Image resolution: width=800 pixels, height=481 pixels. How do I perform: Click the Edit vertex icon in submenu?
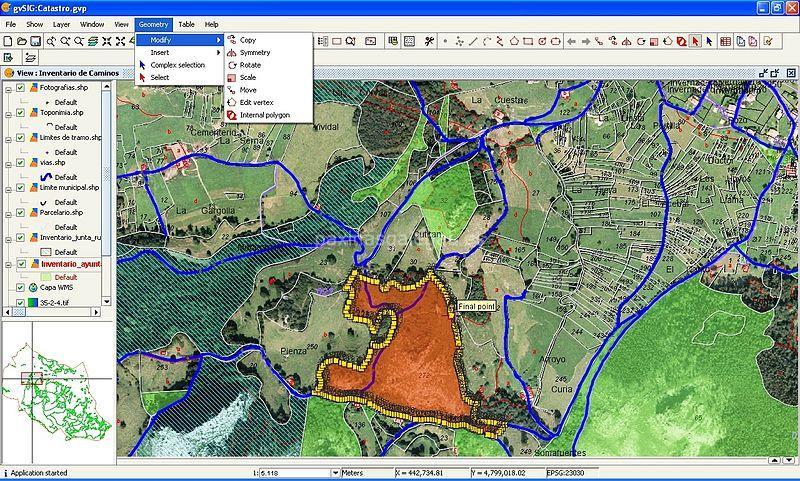[x=231, y=102]
